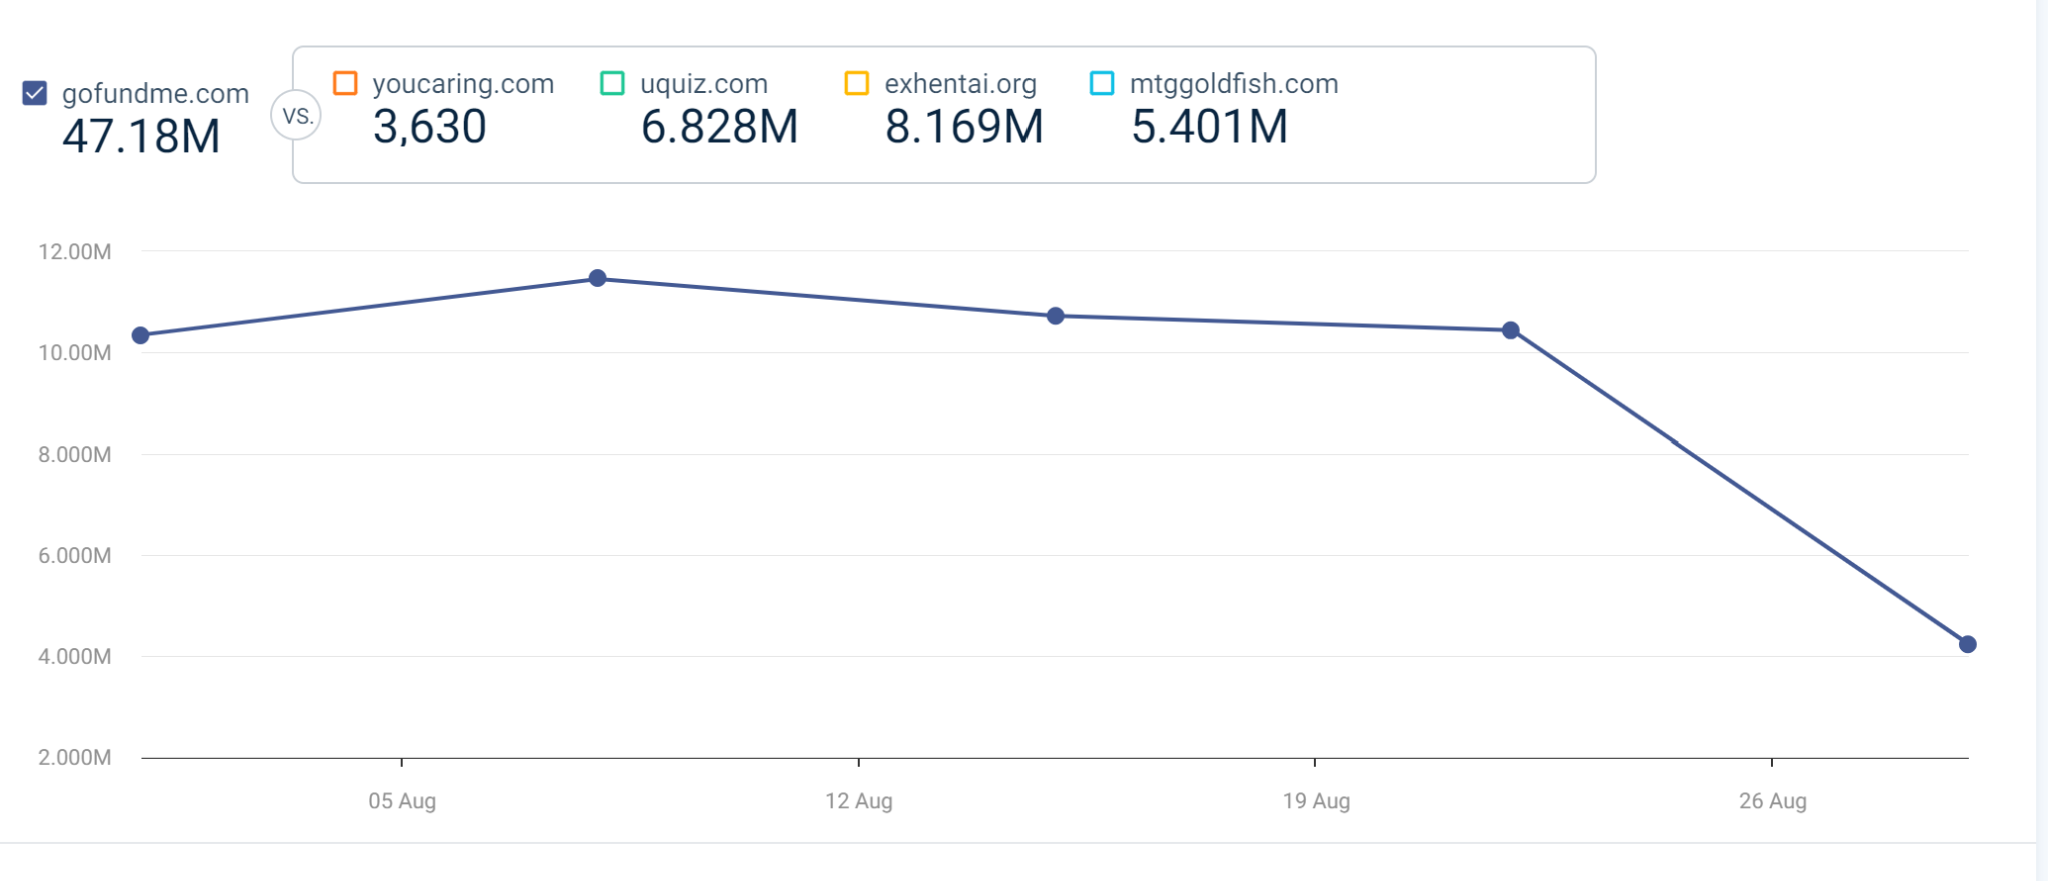Select the last data point near 4M
2048x881 pixels.
pyautogui.click(x=1967, y=644)
